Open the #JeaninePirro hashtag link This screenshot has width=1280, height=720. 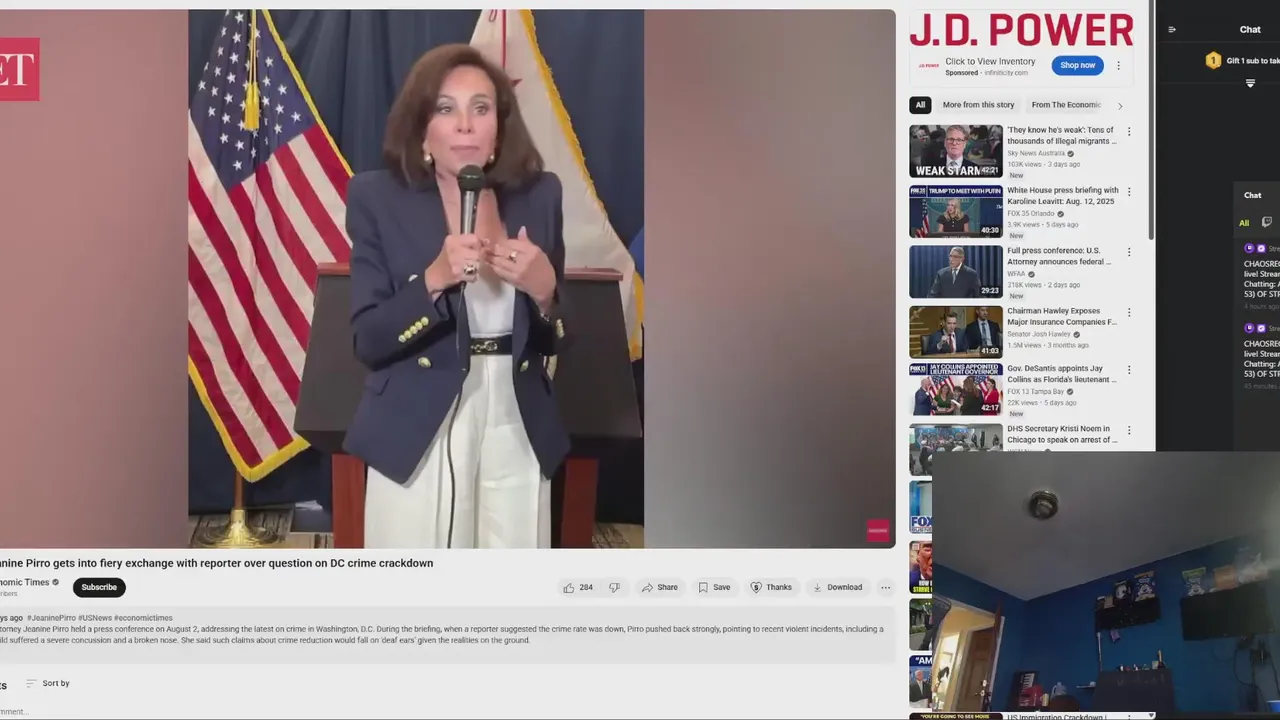pos(51,618)
